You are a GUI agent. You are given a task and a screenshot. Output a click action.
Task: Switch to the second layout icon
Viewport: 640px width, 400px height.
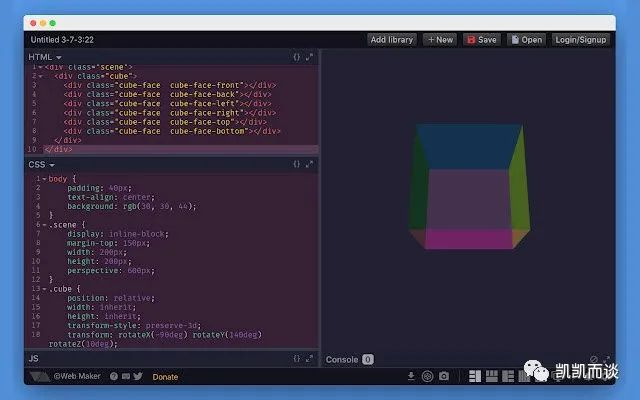click(x=491, y=376)
